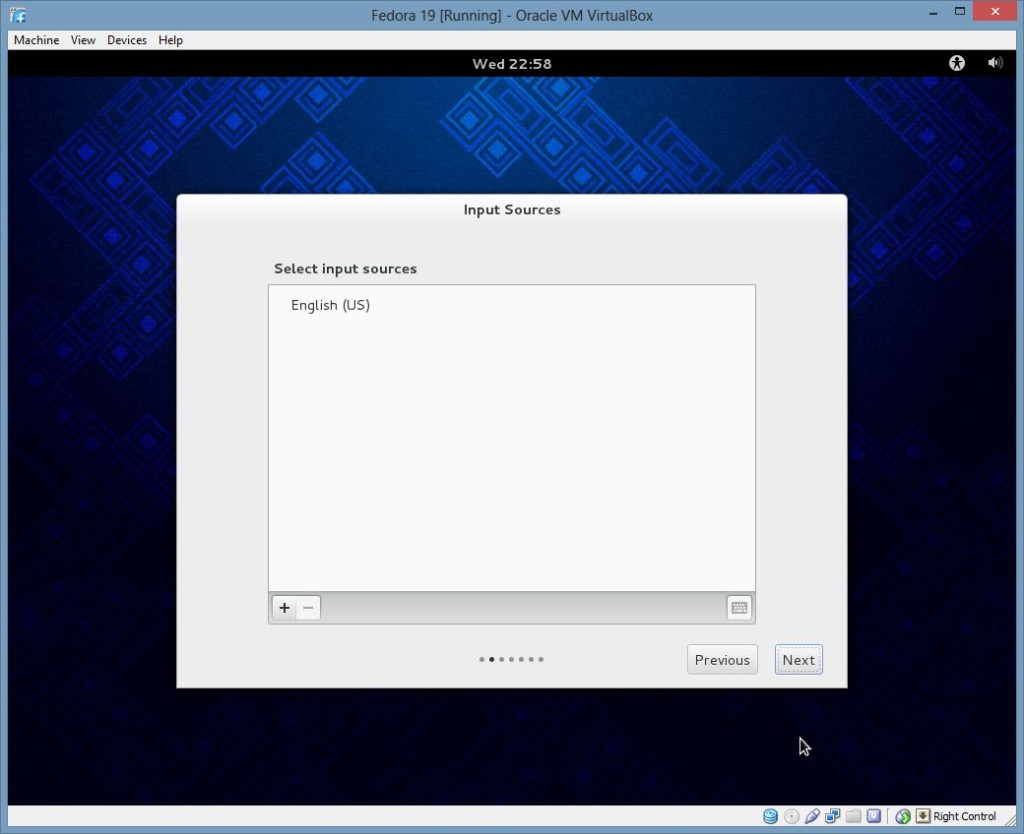Open the View menu
The height and width of the screenshot is (834, 1024).
tap(83, 40)
